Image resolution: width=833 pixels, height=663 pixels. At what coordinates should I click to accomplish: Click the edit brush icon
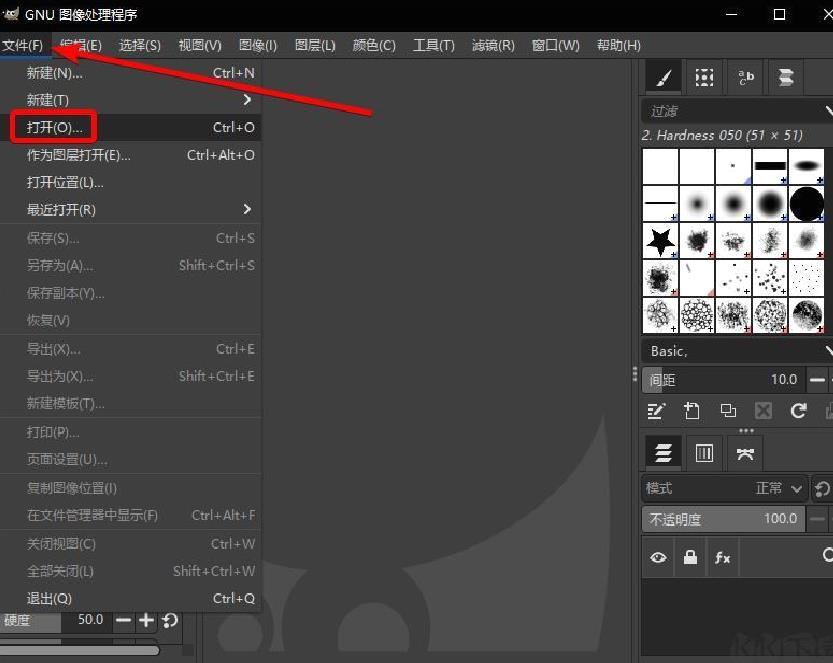coord(656,411)
